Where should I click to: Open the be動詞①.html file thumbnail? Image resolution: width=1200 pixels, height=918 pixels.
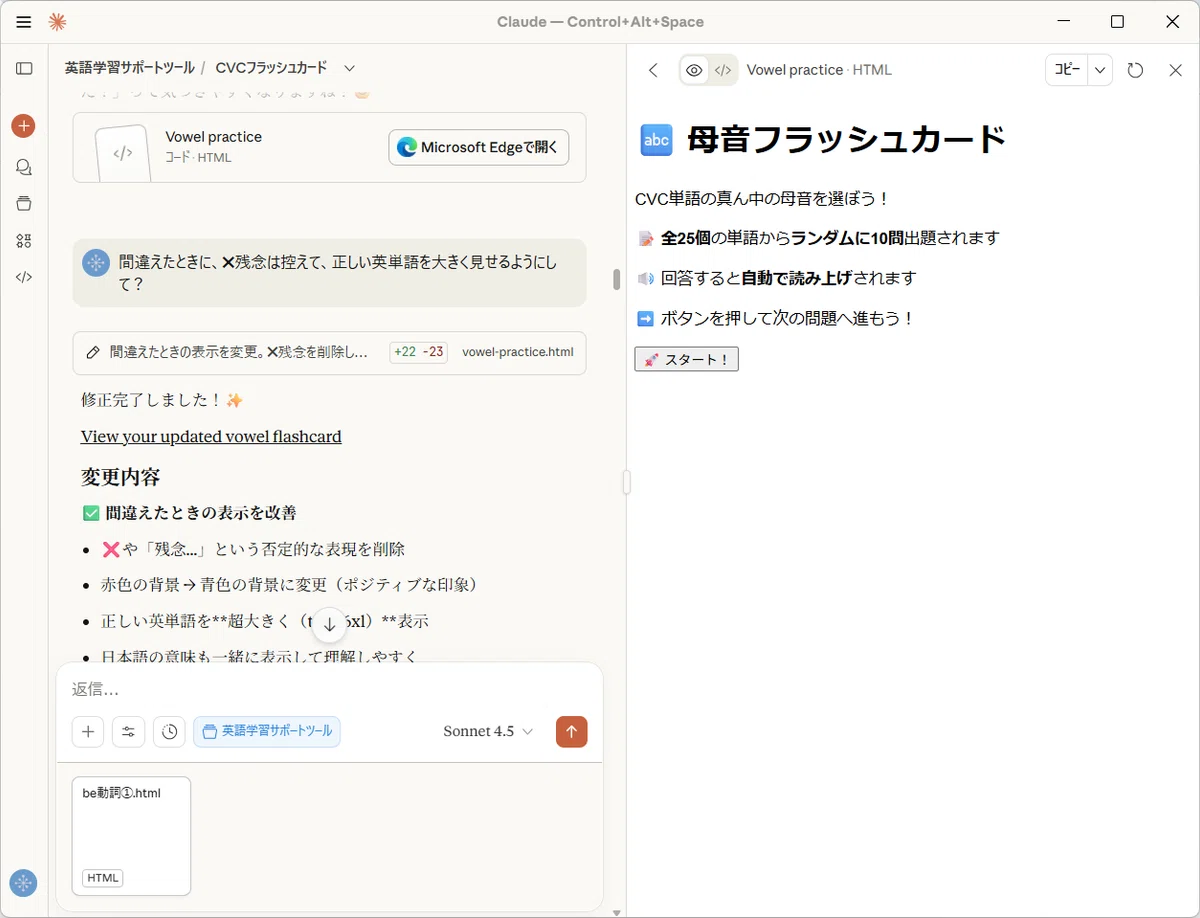[131, 836]
